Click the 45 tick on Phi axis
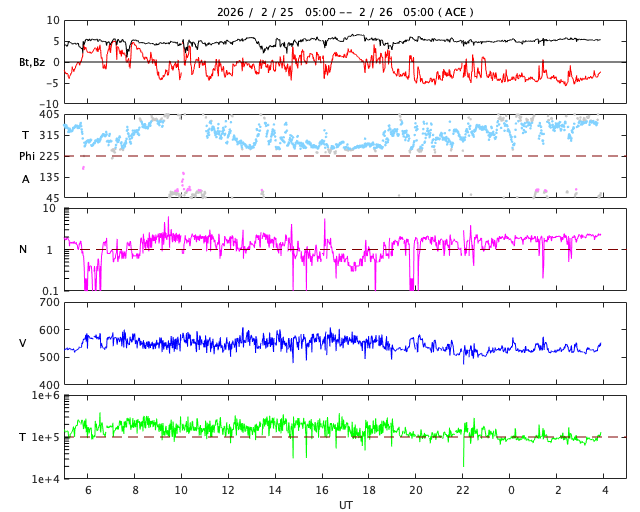This screenshot has height=512, width=640. tap(51, 197)
